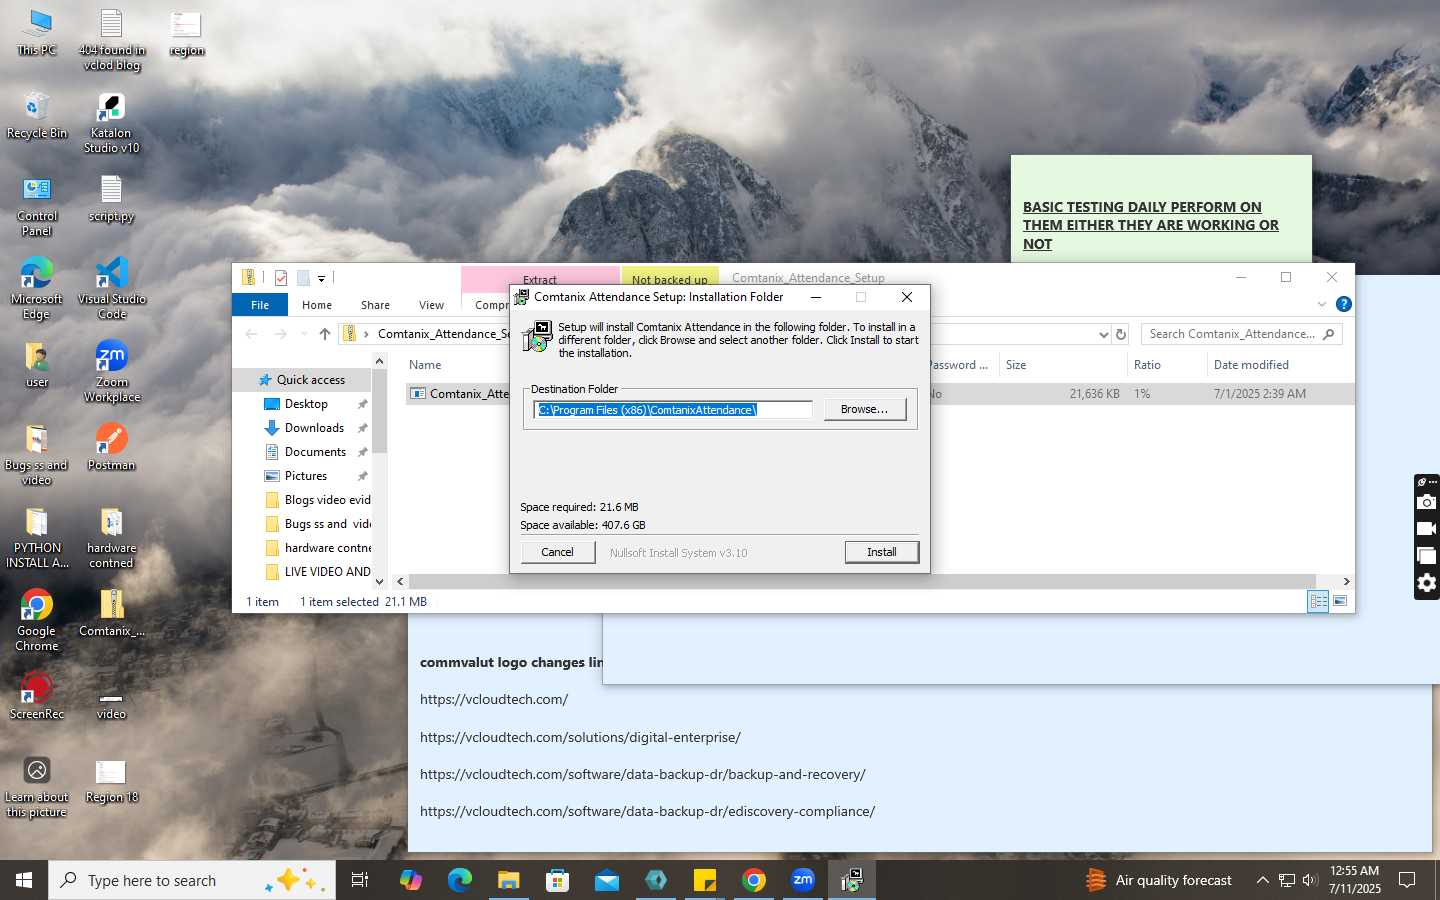Open Sticky Notes from taskbar
The height and width of the screenshot is (900, 1440).
(705, 880)
